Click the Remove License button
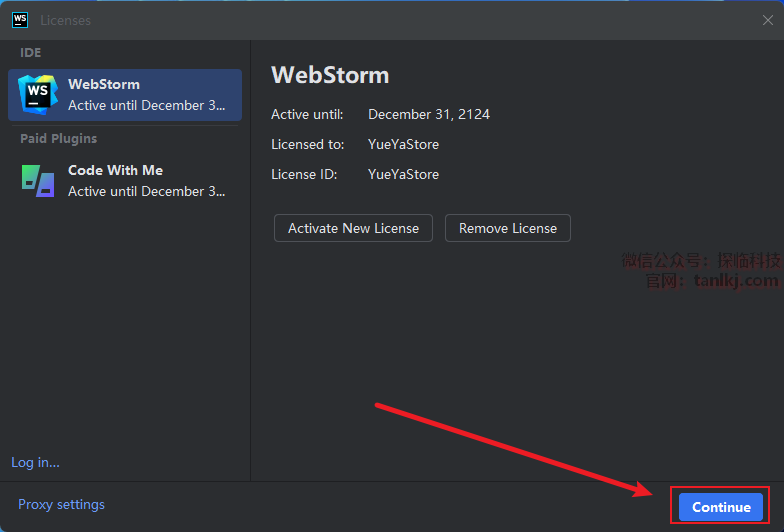This screenshot has width=784, height=532. pos(507,228)
